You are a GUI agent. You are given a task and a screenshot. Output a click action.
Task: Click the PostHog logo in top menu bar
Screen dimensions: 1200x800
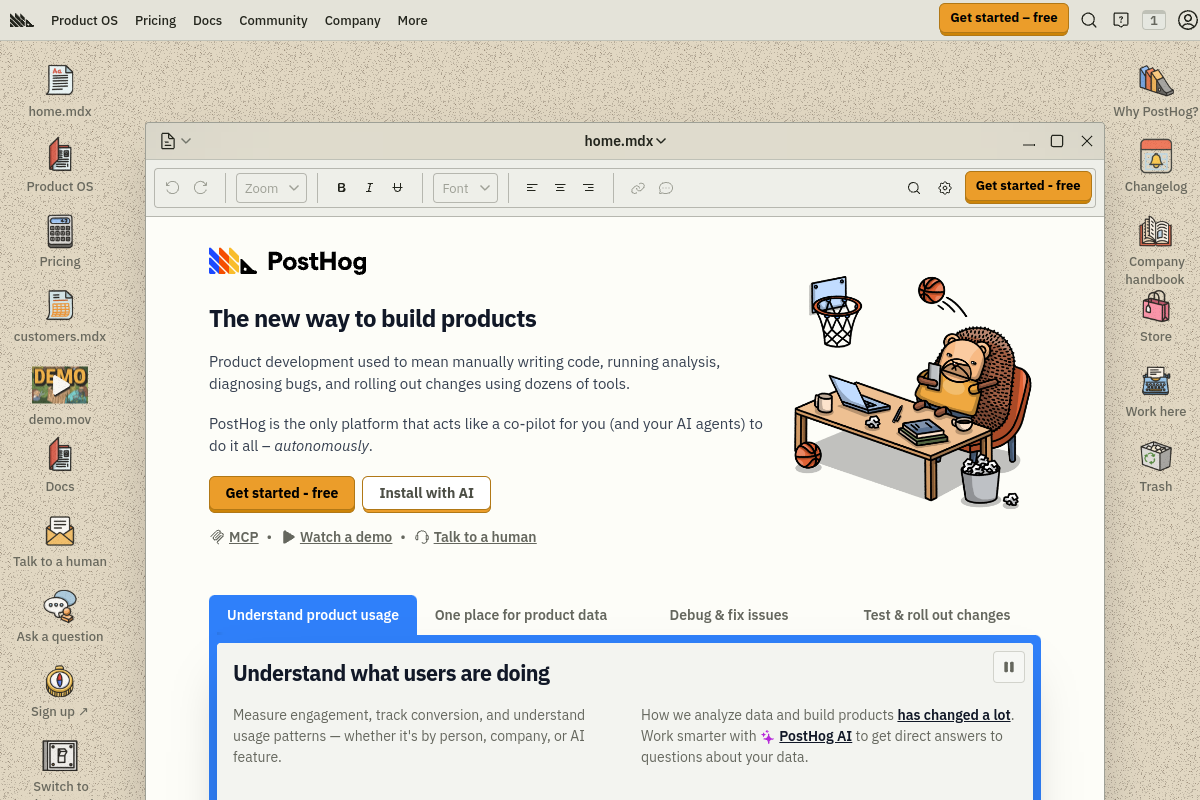click(x=21, y=20)
